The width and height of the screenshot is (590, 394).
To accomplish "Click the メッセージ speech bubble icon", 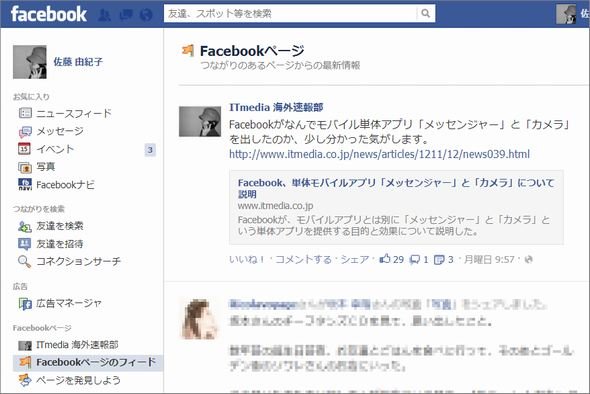I will 25,131.
